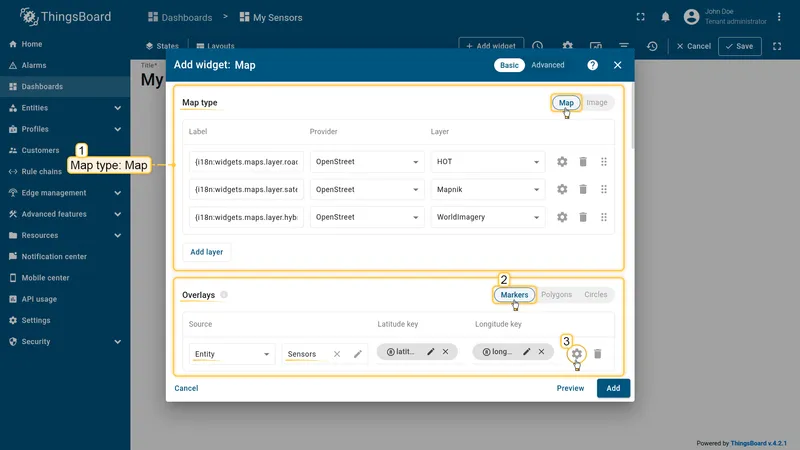
Task: Toggle fullscreen icon in top header
Action: tap(640, 17)
